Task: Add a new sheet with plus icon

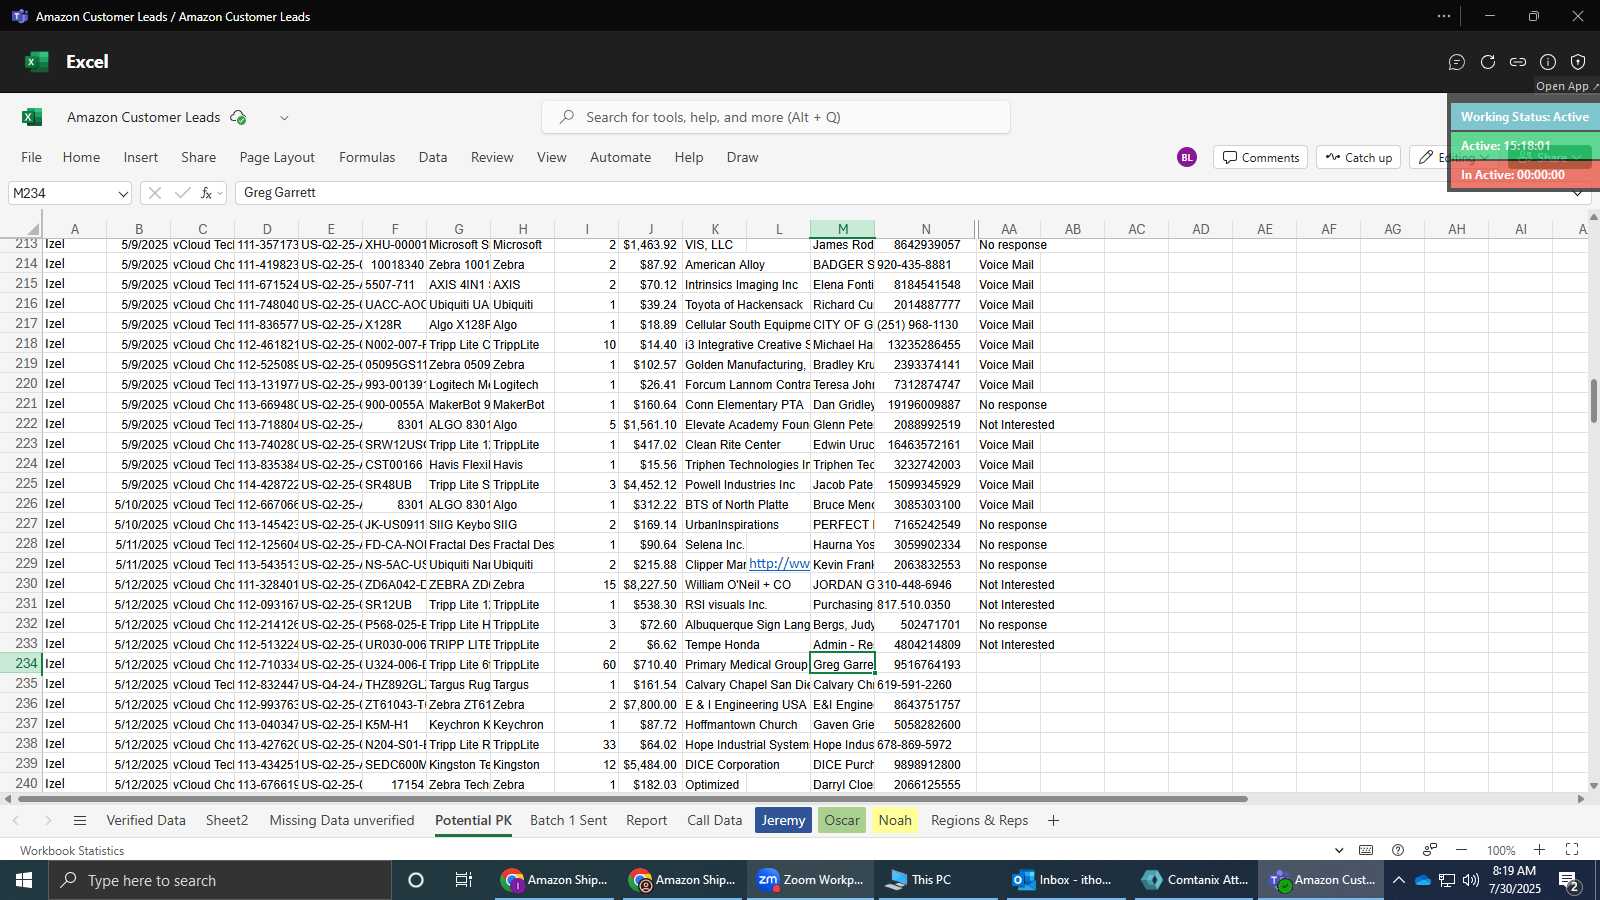Action: point(1053,821)
